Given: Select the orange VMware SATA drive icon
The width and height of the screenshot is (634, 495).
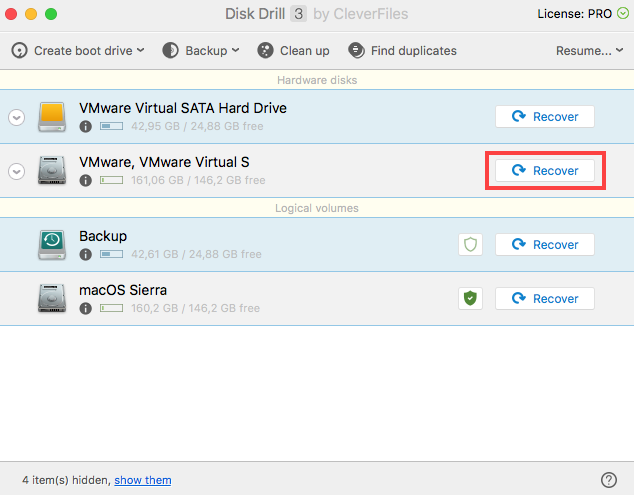Looking at the screenshot, I should [x=52, y=117].
